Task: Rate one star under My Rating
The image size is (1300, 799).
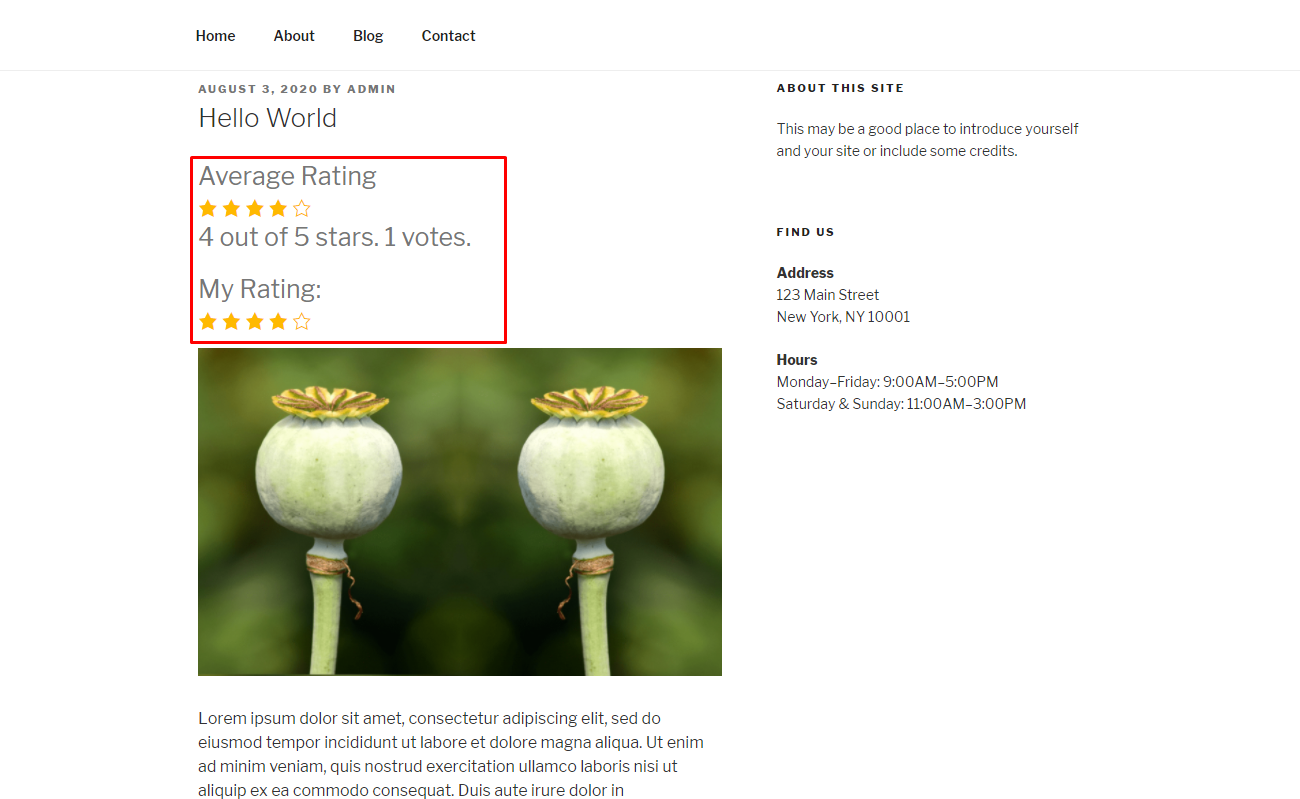Action: pyautogui.click(x=208, y=322)
